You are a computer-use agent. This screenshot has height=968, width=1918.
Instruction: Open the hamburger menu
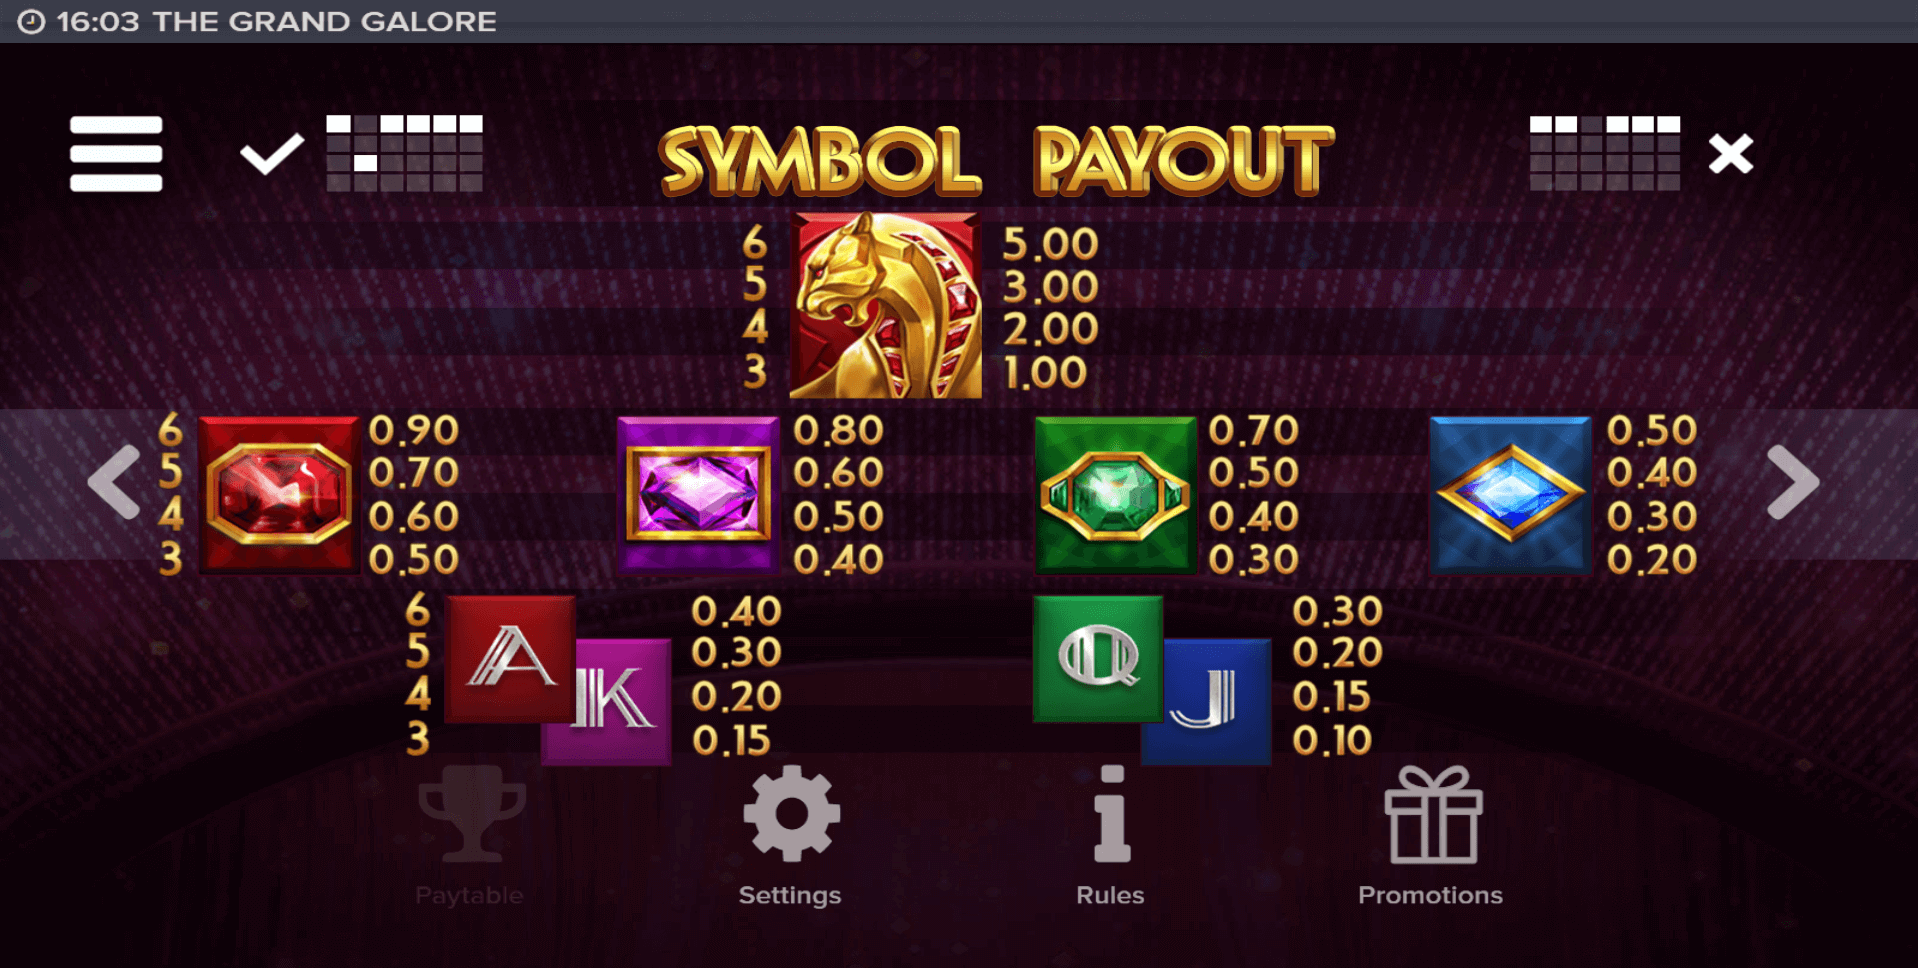pyautogui.click(x=116, y=153)
